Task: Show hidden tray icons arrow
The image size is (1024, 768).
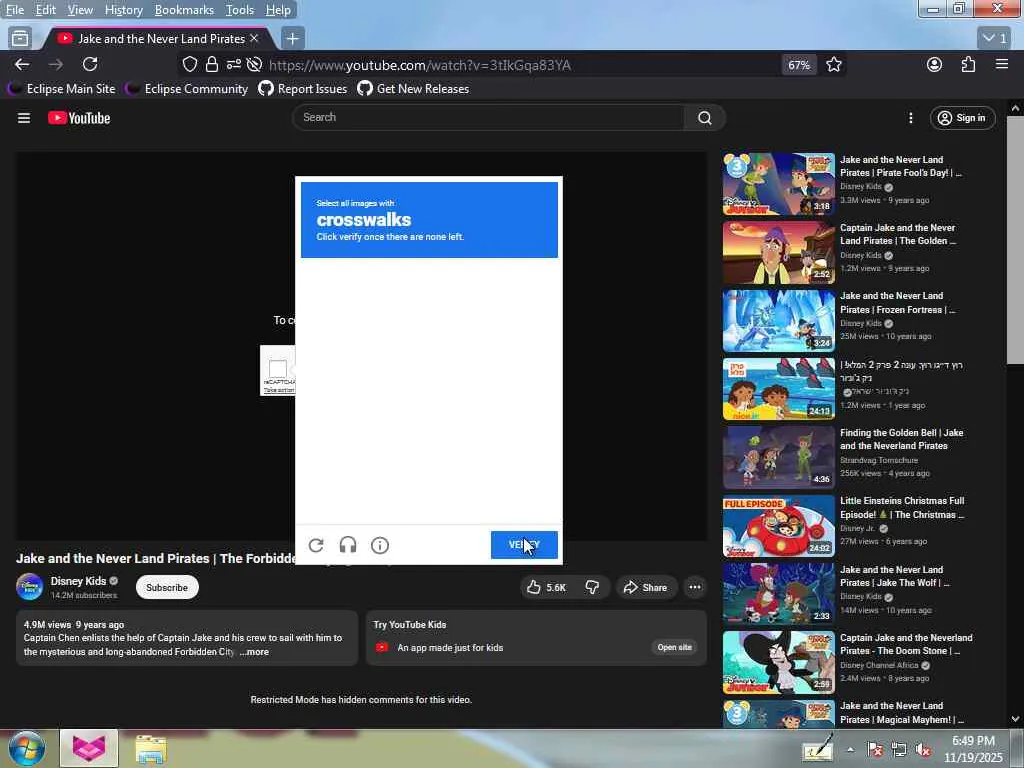Action: [x=850, y=750]
